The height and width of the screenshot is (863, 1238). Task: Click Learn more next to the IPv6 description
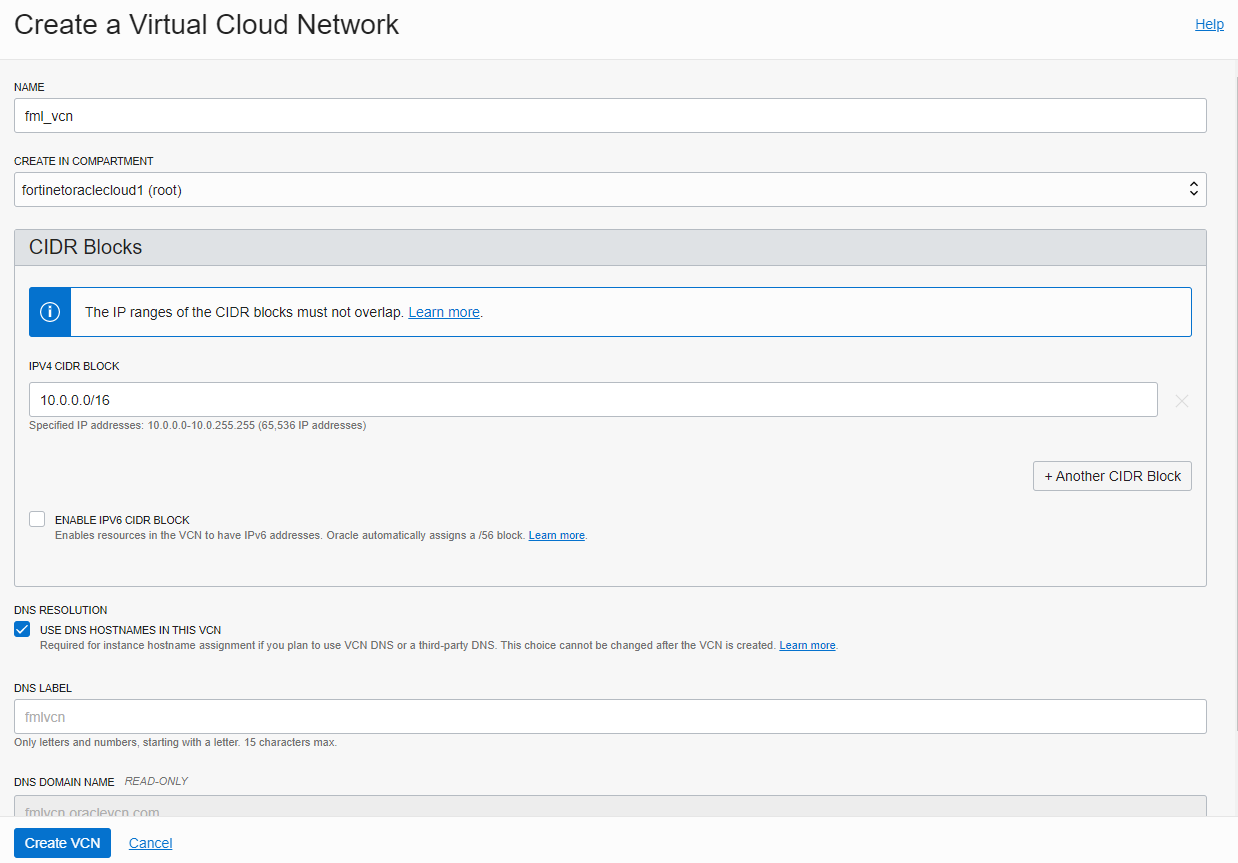[556, 535]
